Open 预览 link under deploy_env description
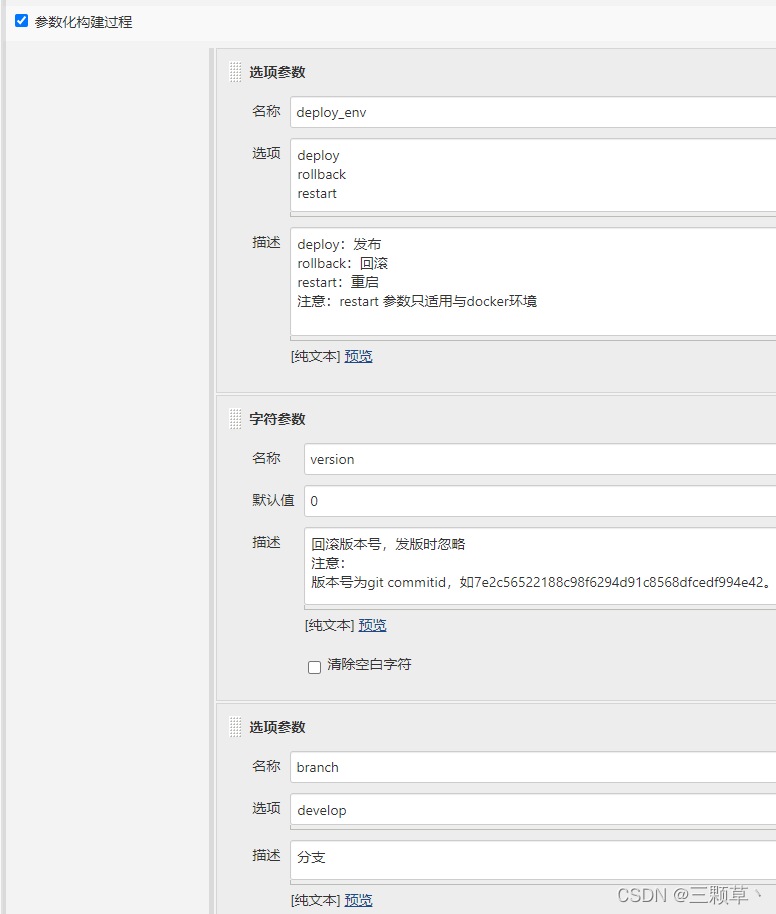This screenshot has width=776, height=914. click(358, 356)
